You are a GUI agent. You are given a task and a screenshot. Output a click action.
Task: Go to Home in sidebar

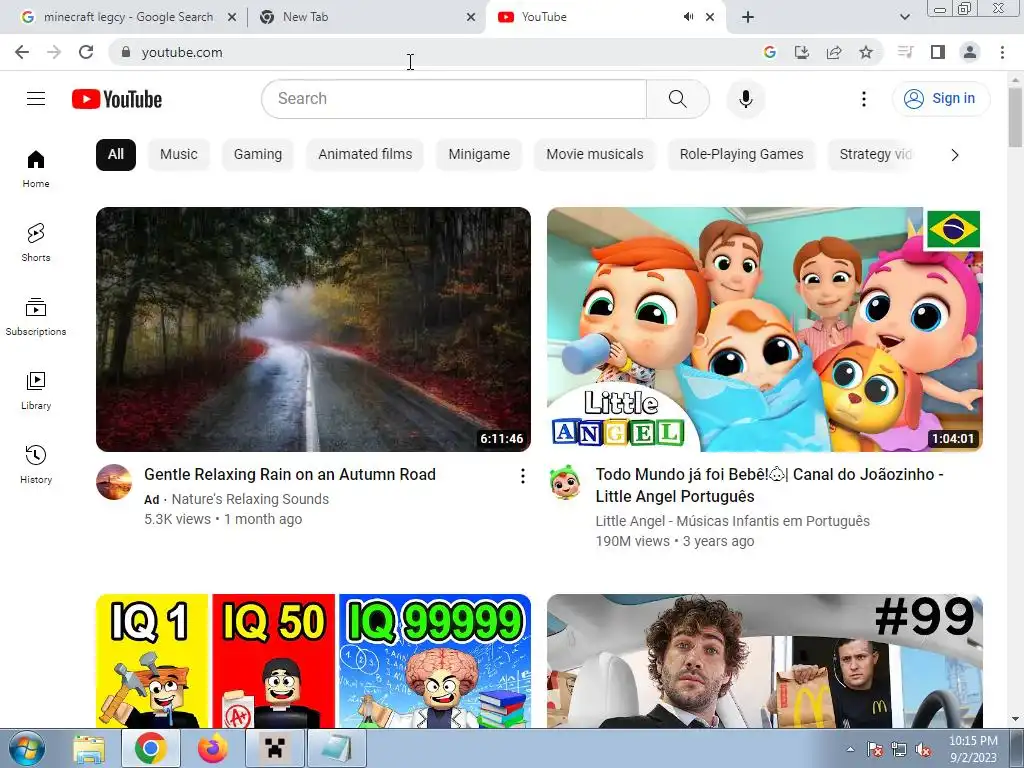36,169
